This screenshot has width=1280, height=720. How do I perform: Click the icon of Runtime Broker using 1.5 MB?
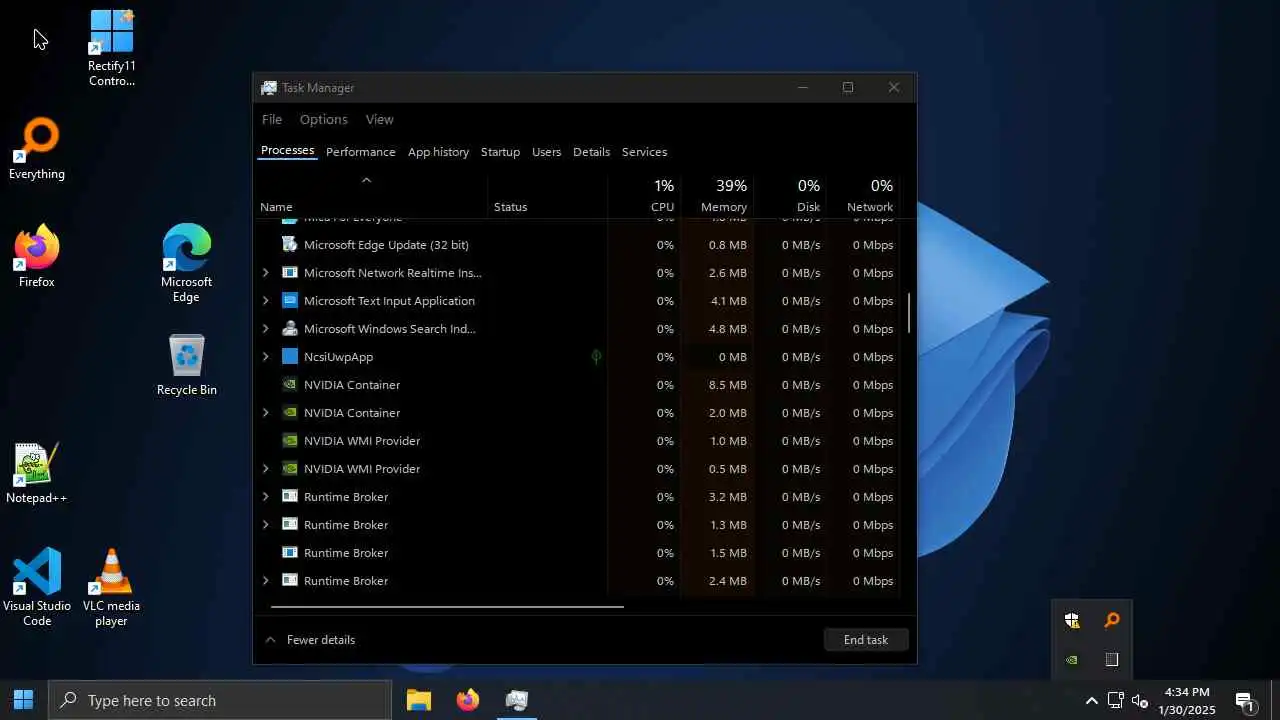(x=290, y=552)
